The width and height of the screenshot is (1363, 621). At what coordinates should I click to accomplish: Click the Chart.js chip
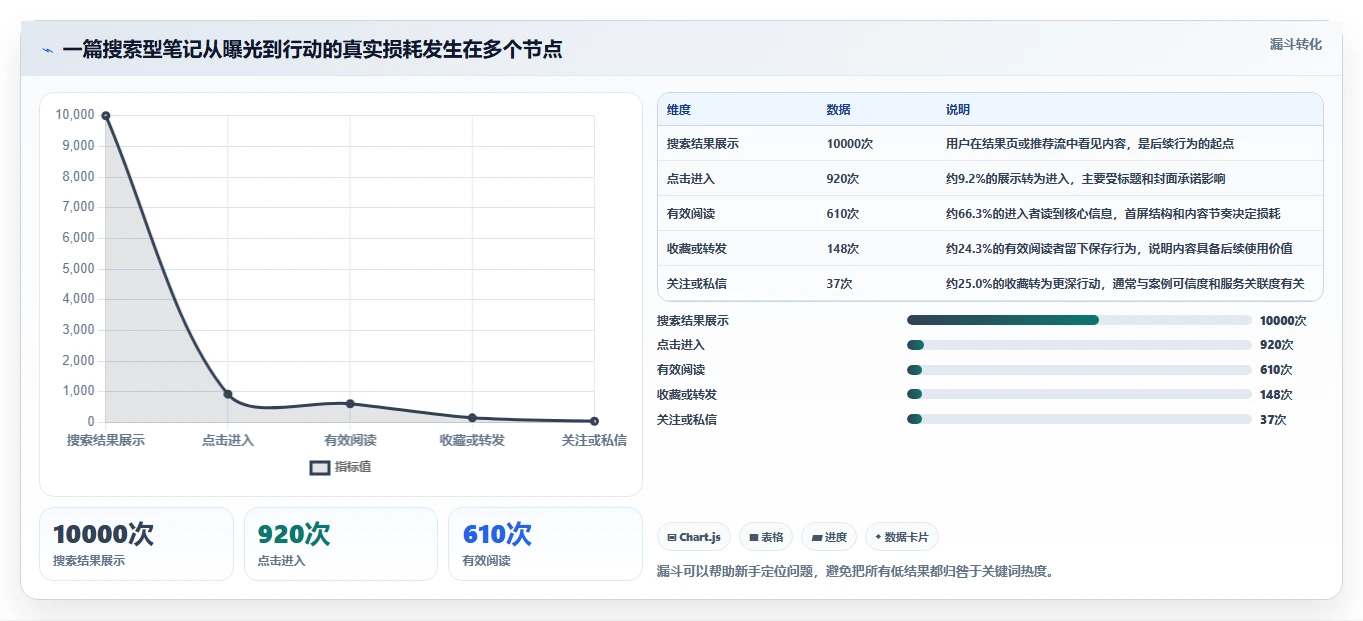pyautogui.click(x=694, y=537)
